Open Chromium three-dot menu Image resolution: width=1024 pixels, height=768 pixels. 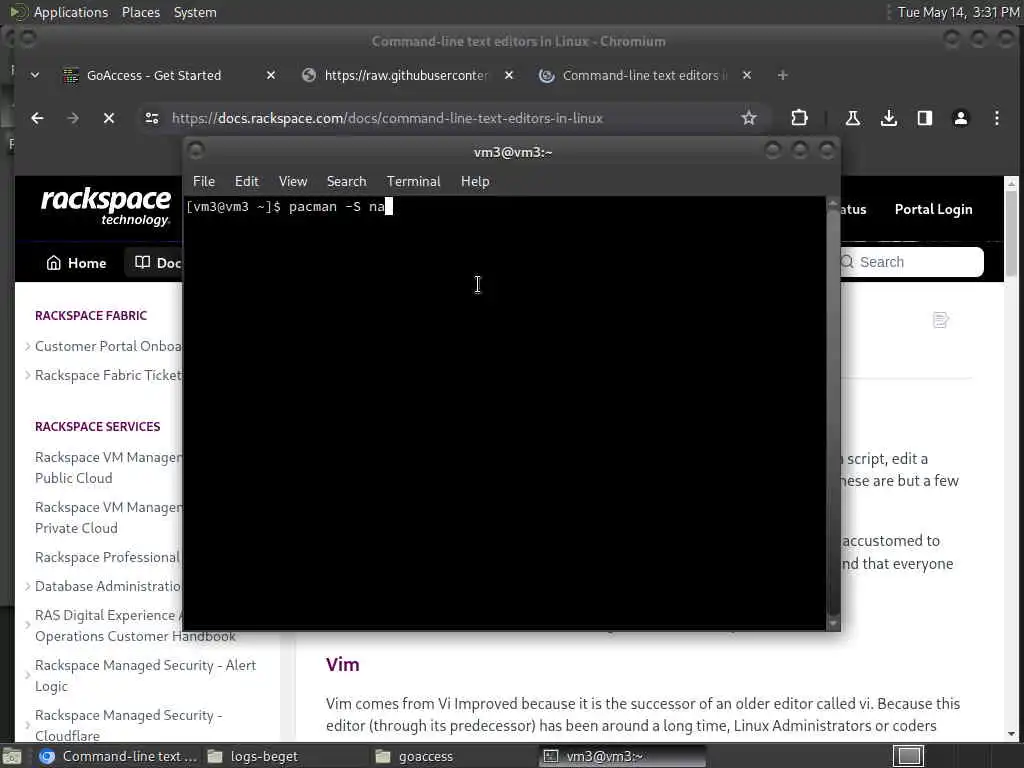(x=997, y=118)
